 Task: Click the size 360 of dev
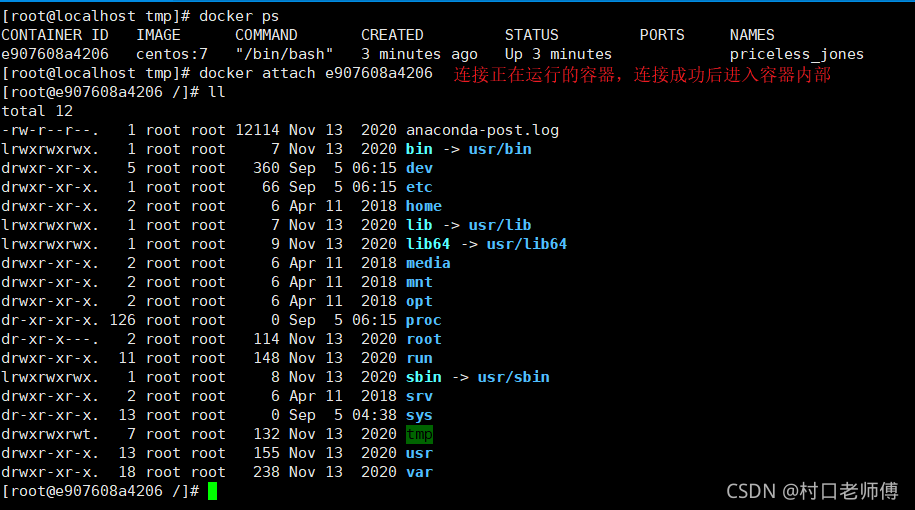267,168
